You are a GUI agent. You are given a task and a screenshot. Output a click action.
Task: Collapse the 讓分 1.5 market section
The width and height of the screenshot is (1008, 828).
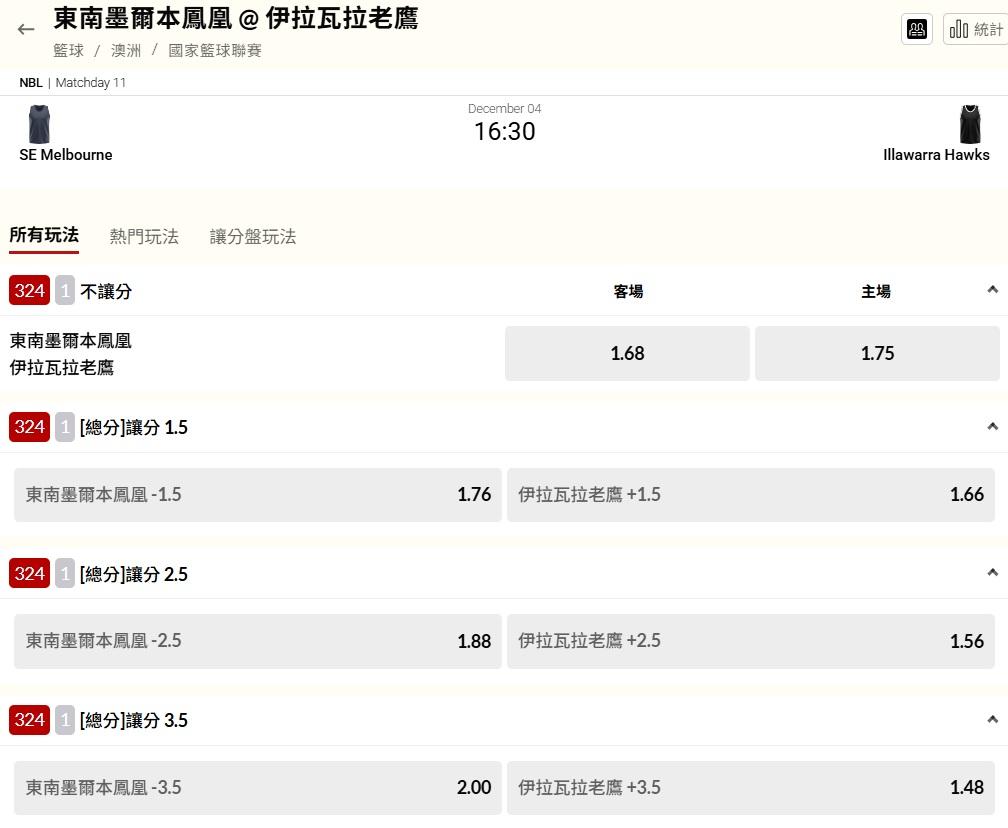[992, 427]
